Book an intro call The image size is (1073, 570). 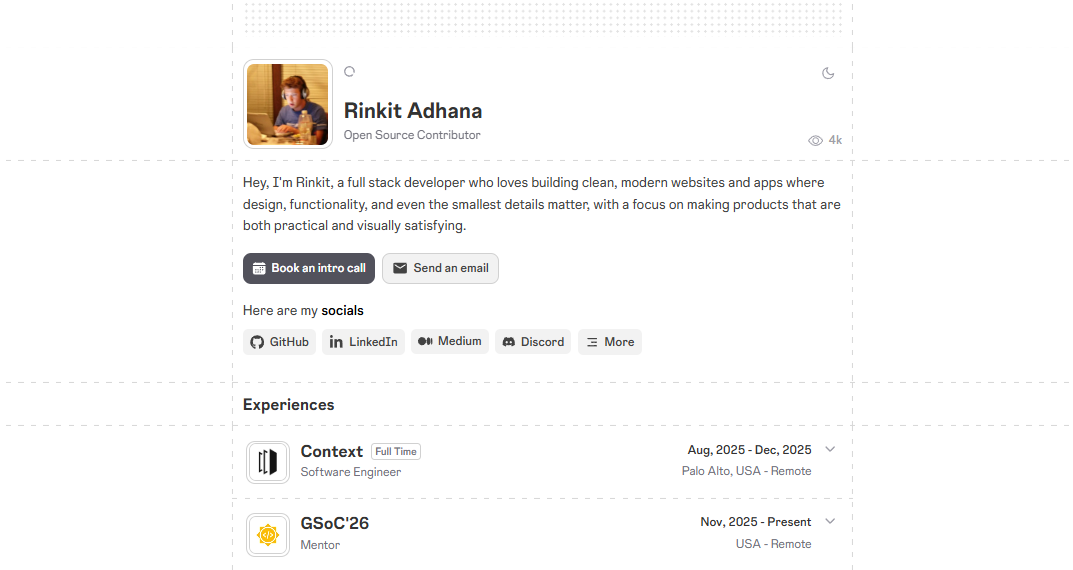[x=309, y=268]
